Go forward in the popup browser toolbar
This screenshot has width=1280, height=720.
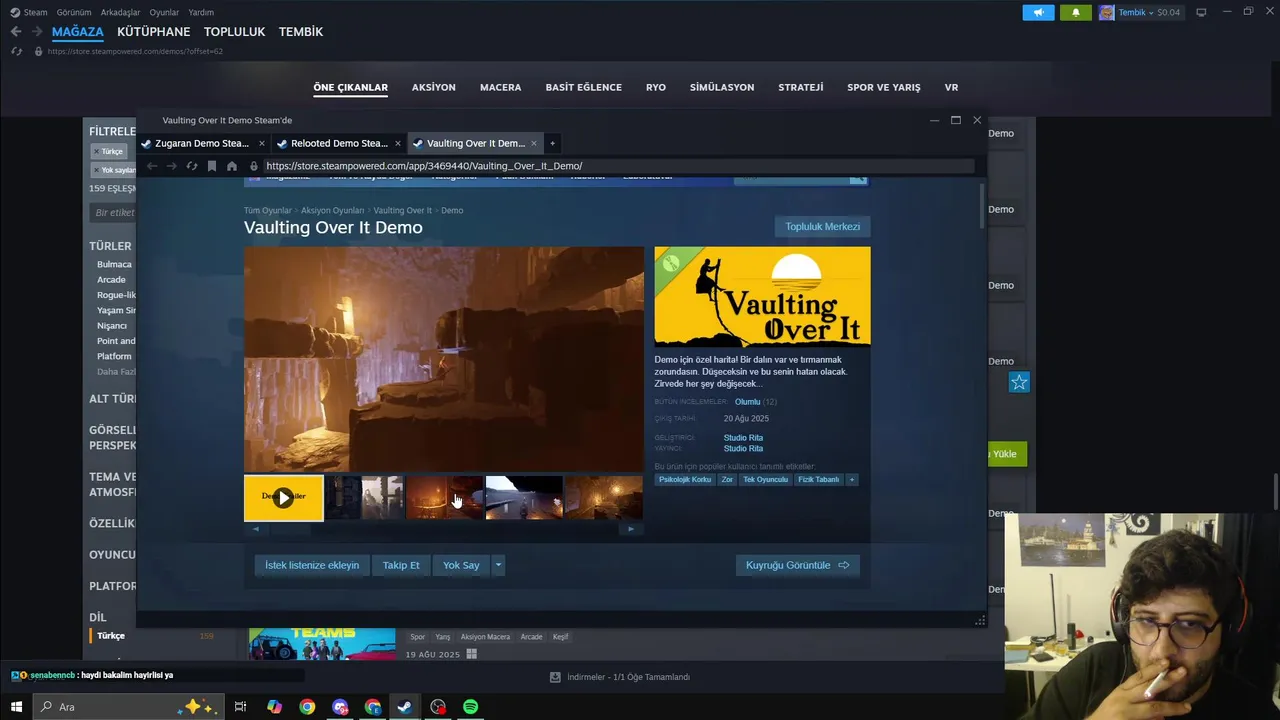pyautogui.click(x=171, y=166)
